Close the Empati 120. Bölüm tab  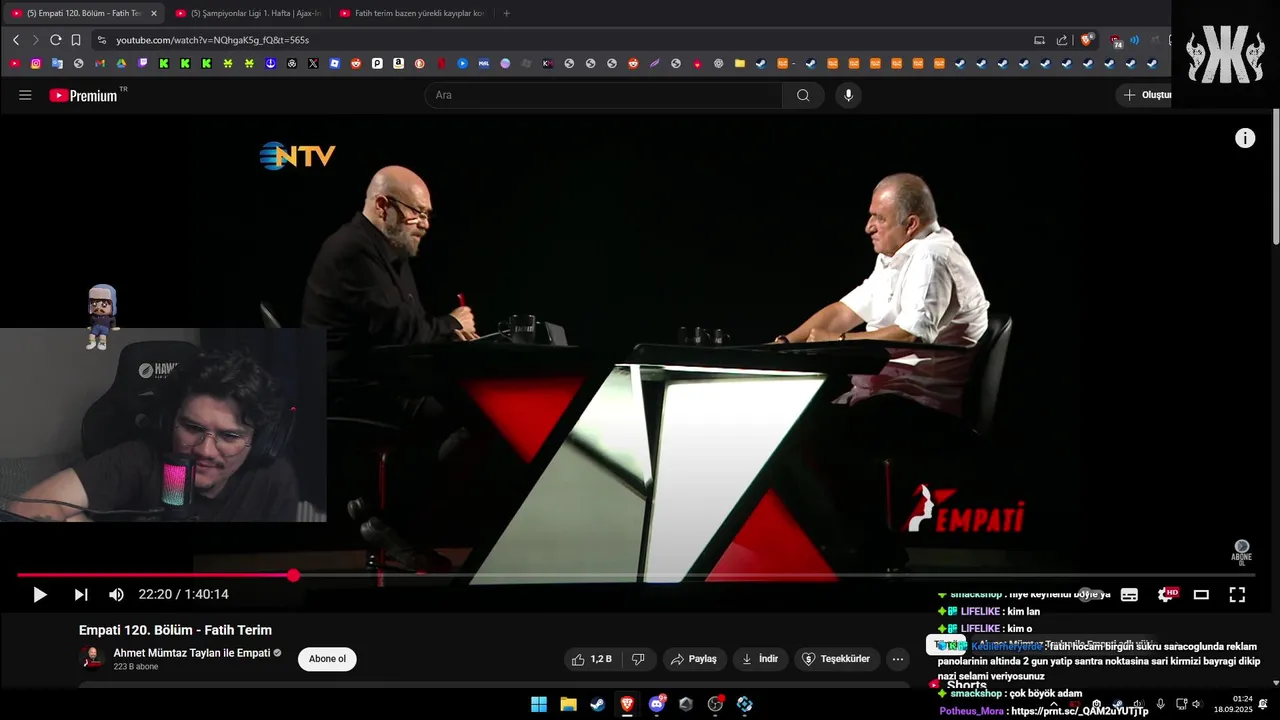(x=153, y=13)
